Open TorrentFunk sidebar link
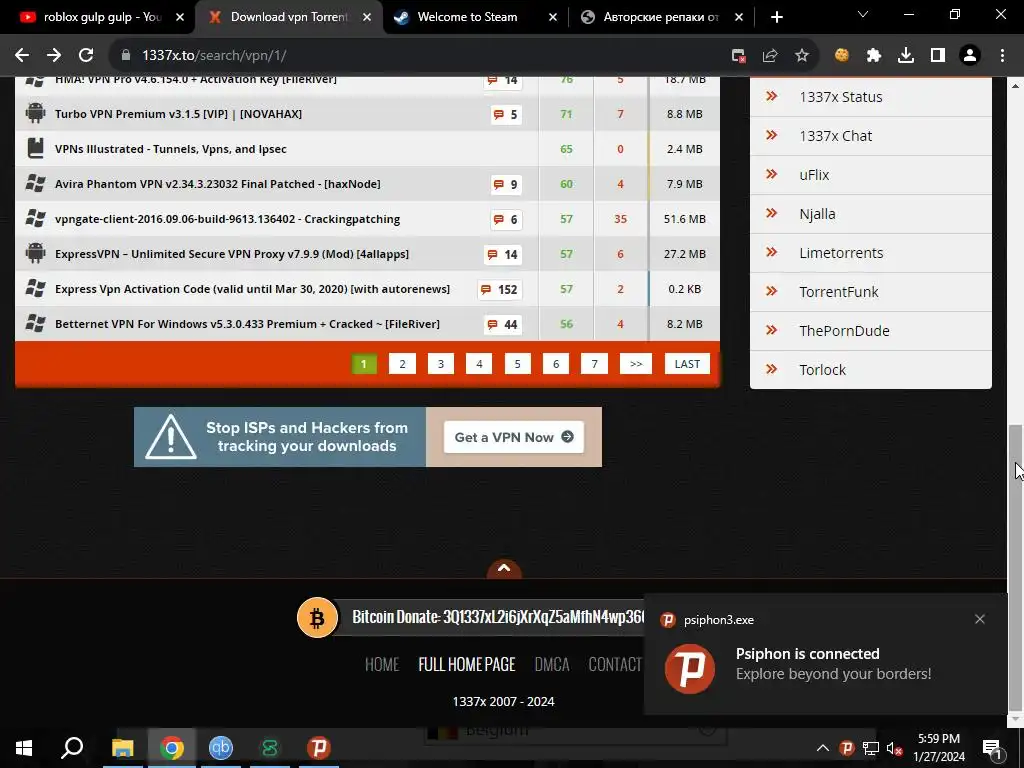 (x=839, y=292)
